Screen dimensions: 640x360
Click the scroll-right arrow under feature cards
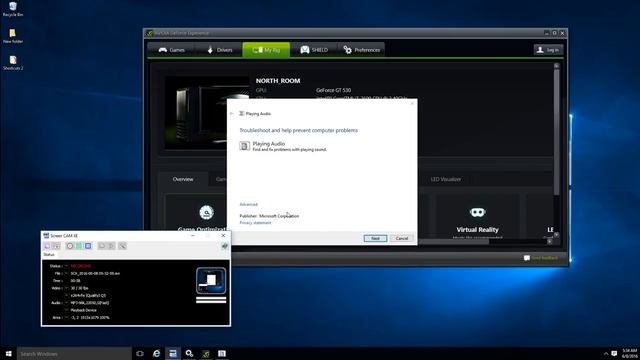[550, 242]
